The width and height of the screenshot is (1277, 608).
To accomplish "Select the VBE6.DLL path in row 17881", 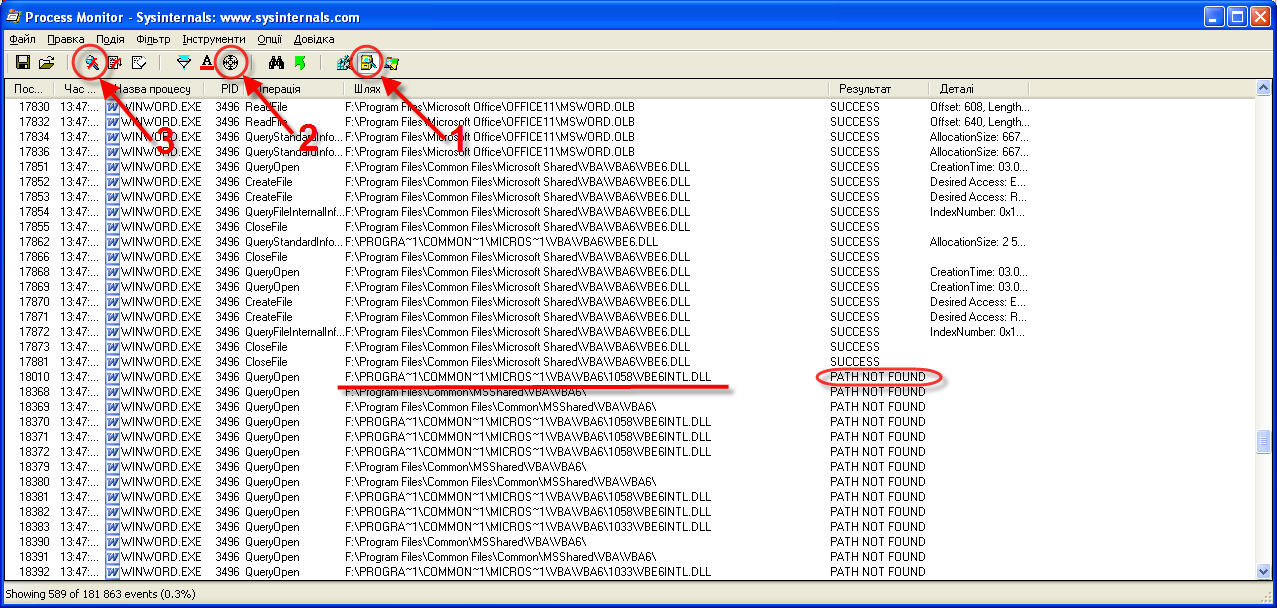I will point(517,362).
